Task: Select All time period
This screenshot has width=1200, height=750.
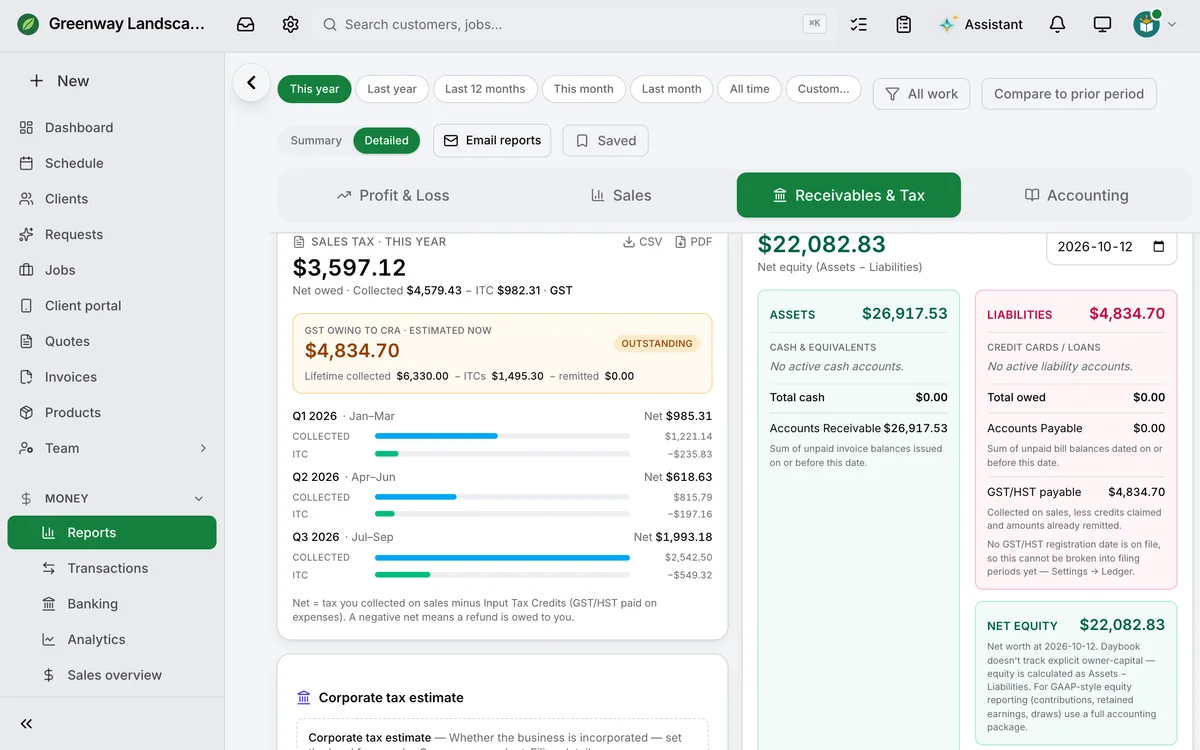Action: 750,89
